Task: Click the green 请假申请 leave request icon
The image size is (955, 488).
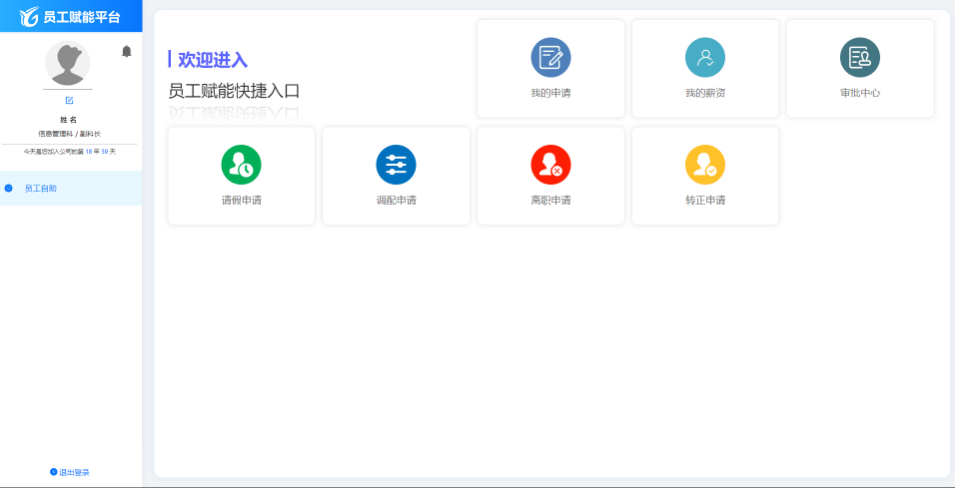Action: coord(241,165)
